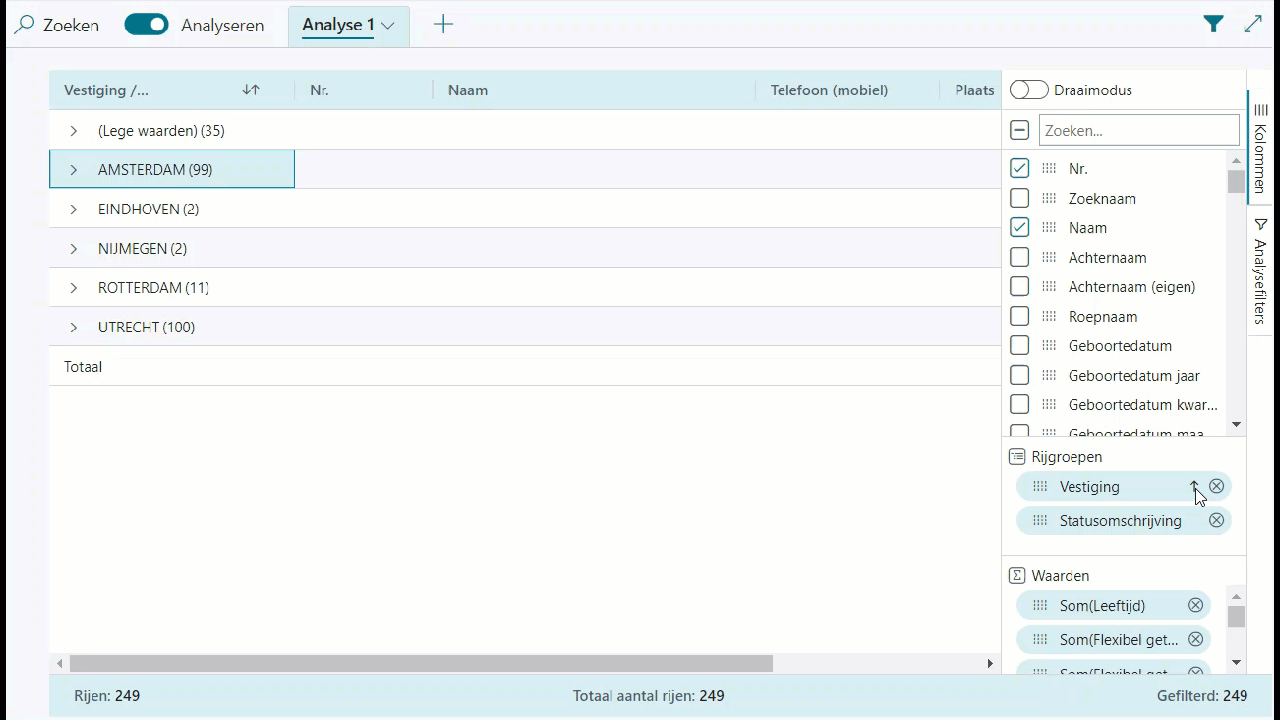Click the sort icon in Vestiging column header

pos(251,90)
